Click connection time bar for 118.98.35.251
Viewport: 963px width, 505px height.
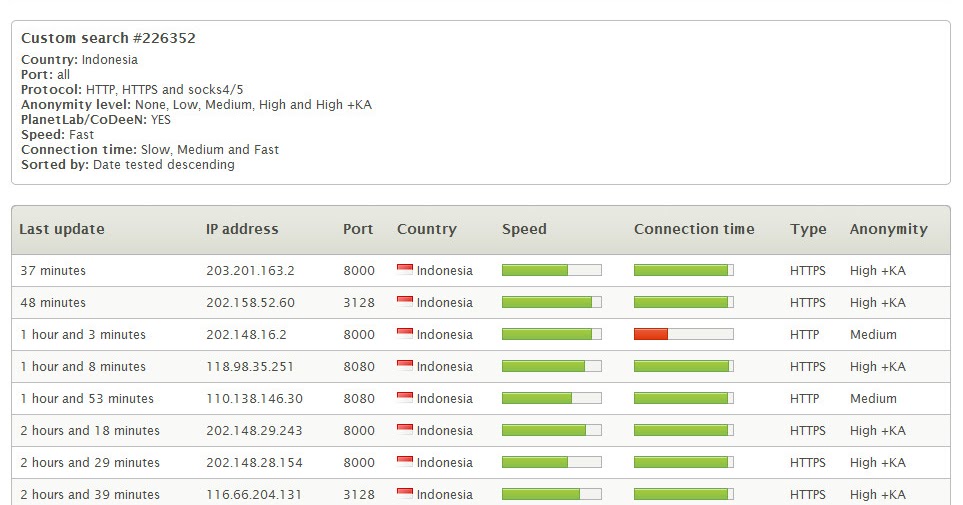click(684, 366)
